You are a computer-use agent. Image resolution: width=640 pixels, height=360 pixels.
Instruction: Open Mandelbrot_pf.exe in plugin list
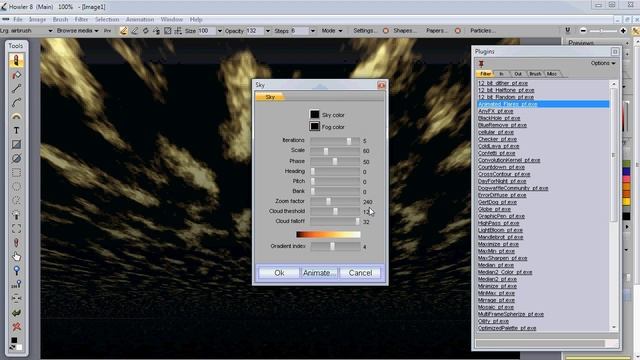point(500,237)
